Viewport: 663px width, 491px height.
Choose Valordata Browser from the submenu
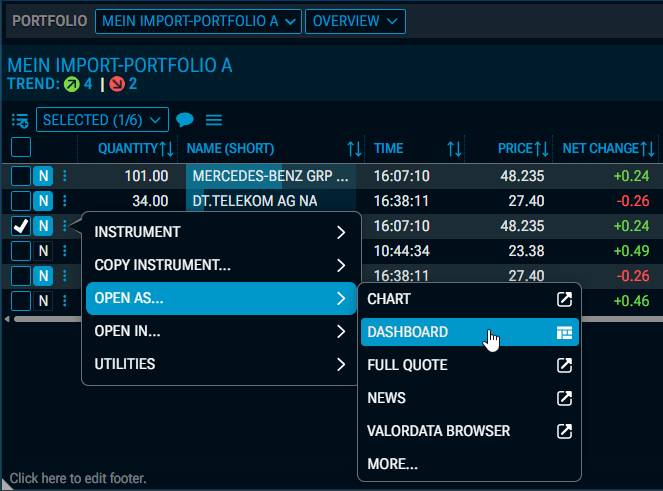click(469, 431)
